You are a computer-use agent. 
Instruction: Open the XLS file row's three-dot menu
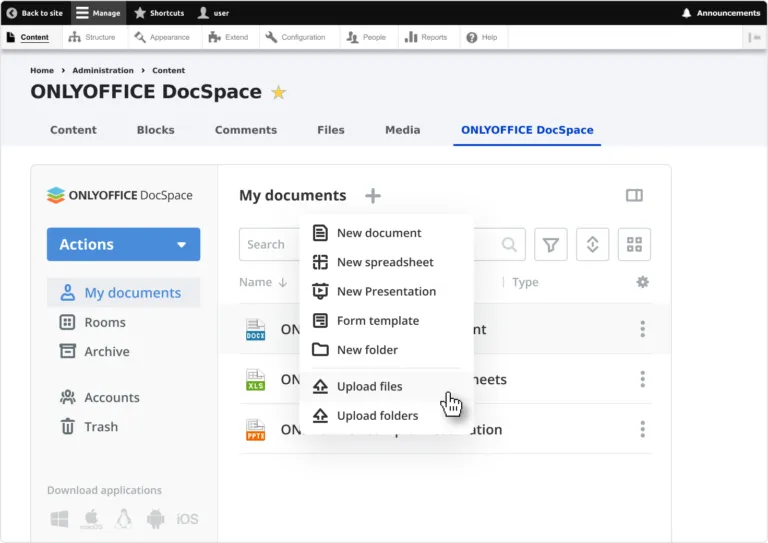pyautogui.click(x=643, y=379)
